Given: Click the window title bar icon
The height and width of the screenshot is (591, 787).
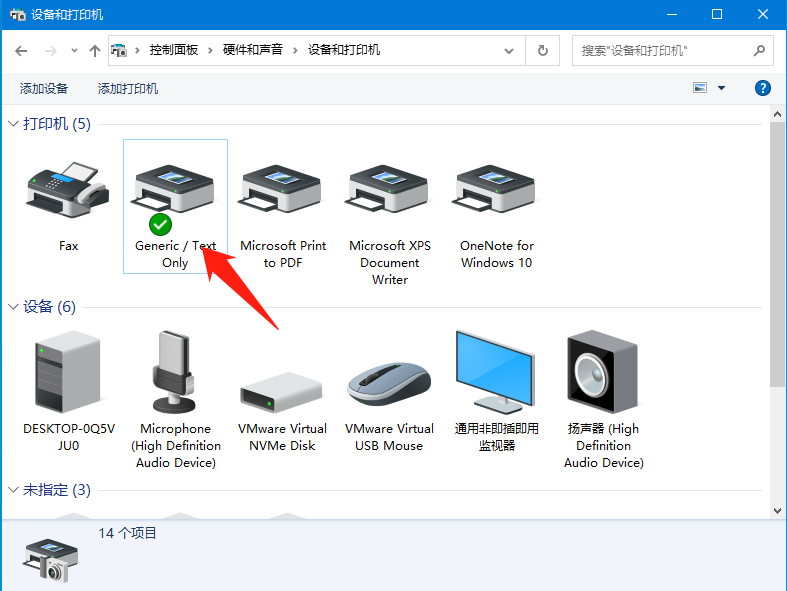Looking at the screenshot, I should (18, 15).
